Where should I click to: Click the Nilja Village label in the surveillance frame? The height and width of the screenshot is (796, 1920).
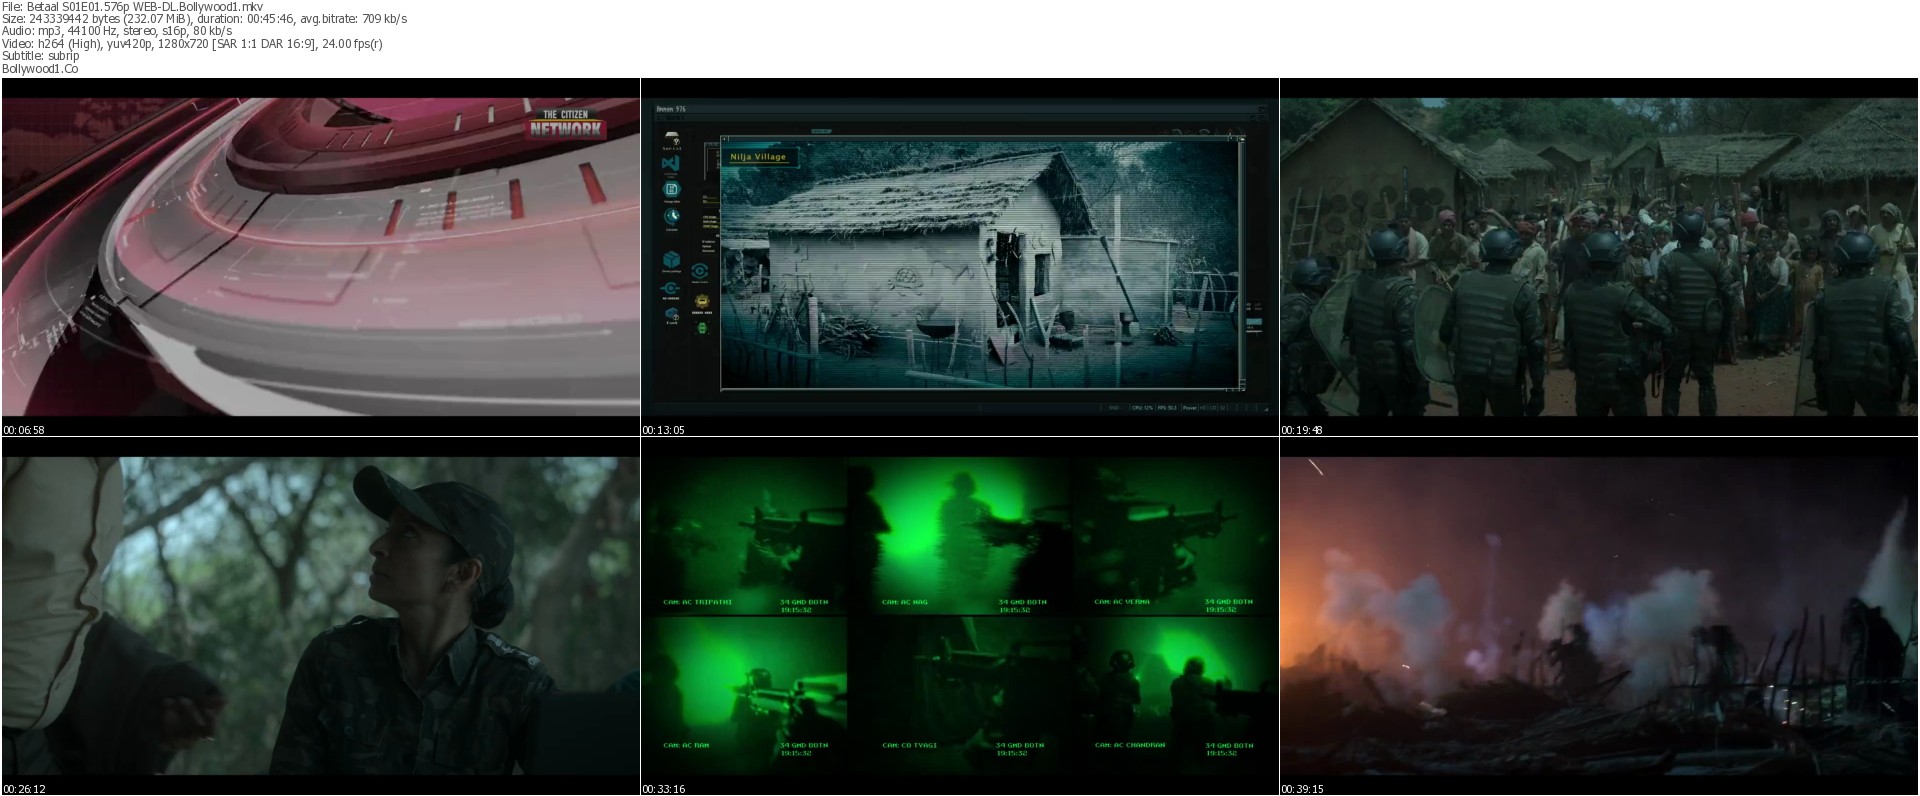pyautogui.click(x=758, y=157)
